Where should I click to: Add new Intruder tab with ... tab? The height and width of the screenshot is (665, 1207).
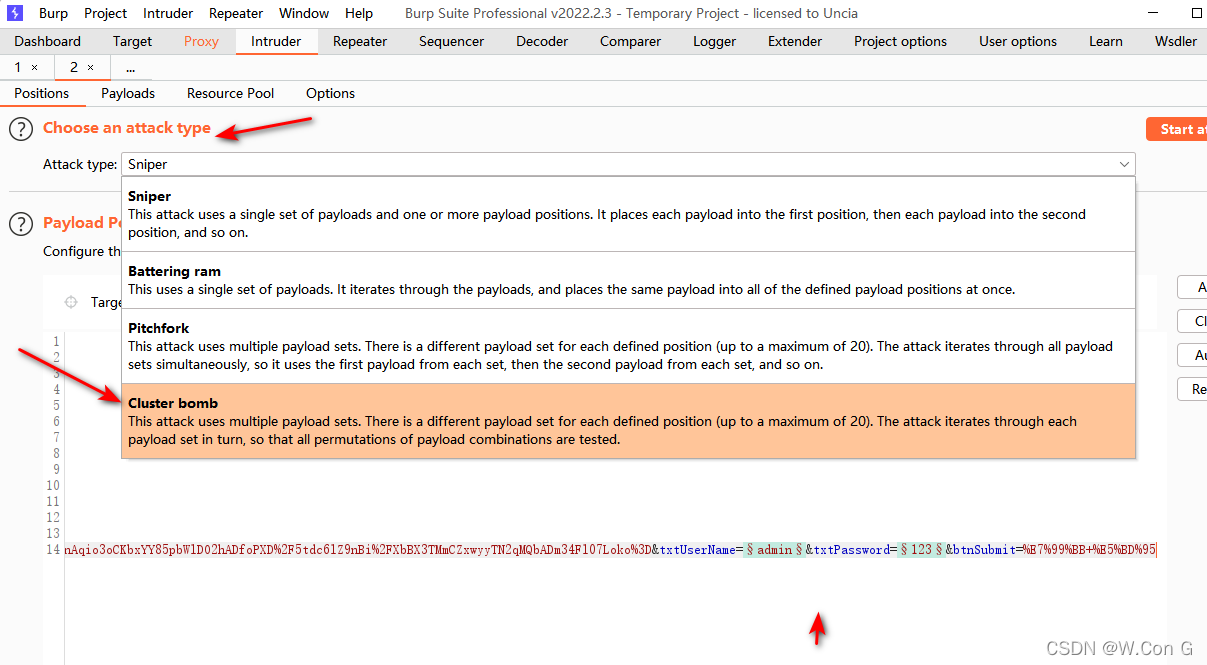(131, 67)
